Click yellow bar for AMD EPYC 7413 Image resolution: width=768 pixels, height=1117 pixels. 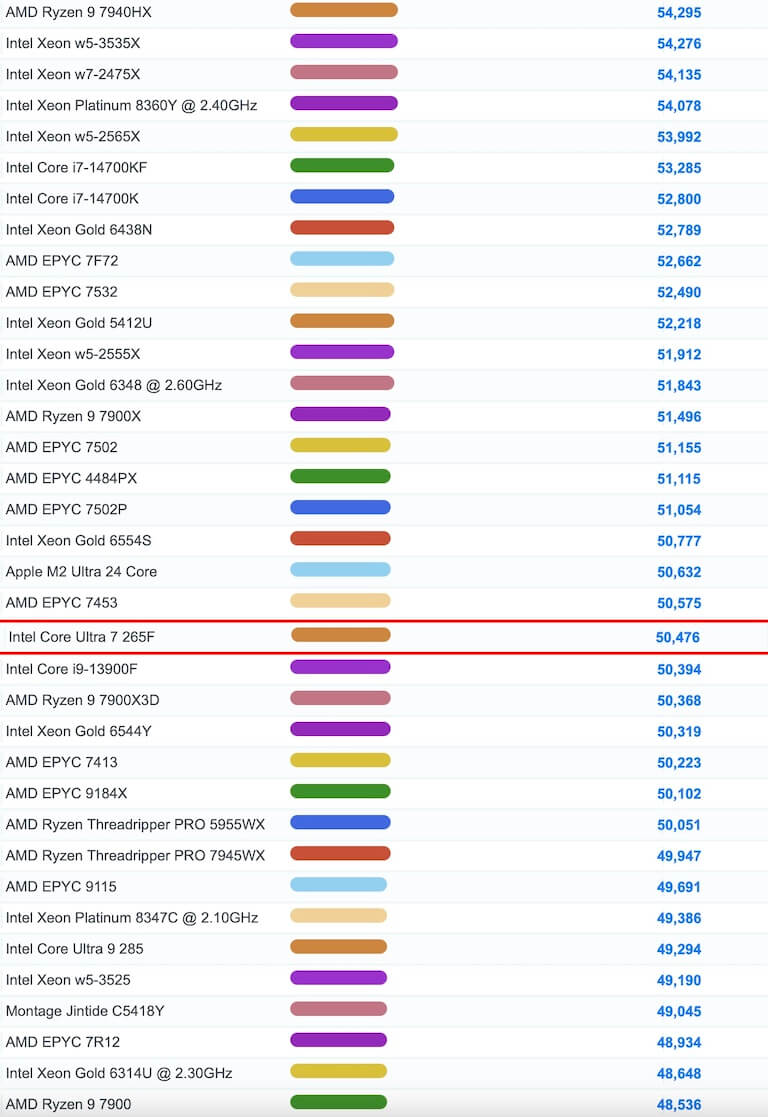point(341,760)
